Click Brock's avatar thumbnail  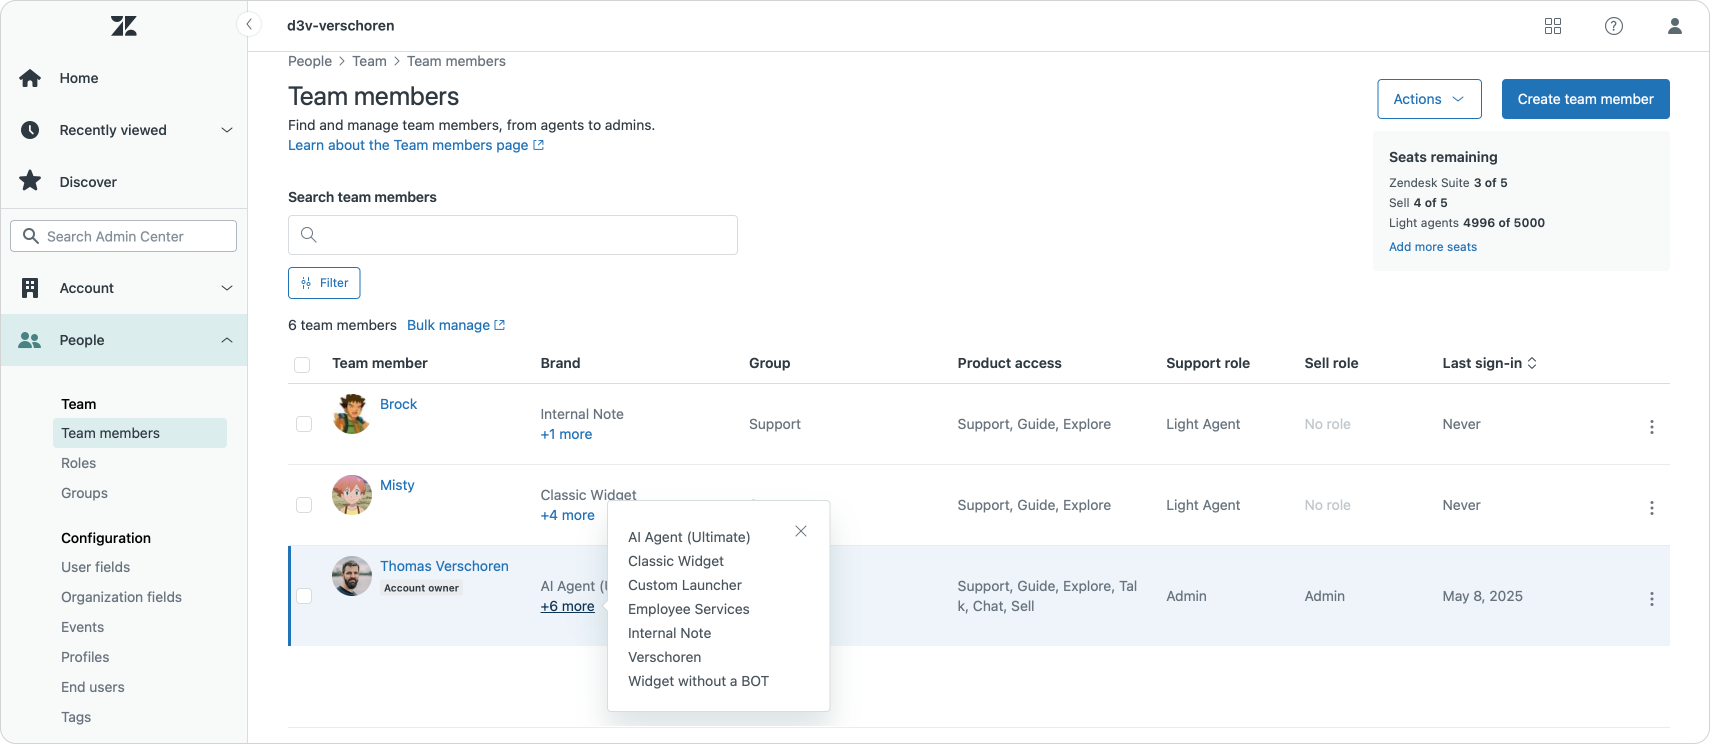(352, 414)
